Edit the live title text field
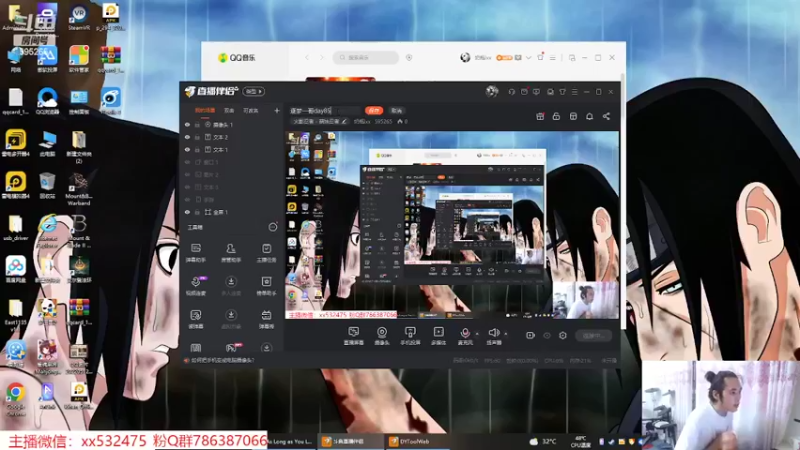 (324, 110)
